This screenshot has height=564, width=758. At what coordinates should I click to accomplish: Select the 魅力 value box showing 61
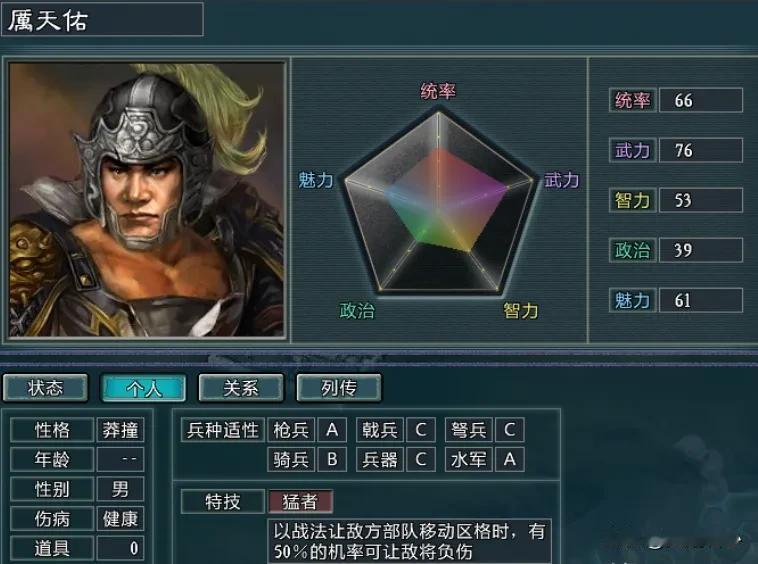point(700,300)
